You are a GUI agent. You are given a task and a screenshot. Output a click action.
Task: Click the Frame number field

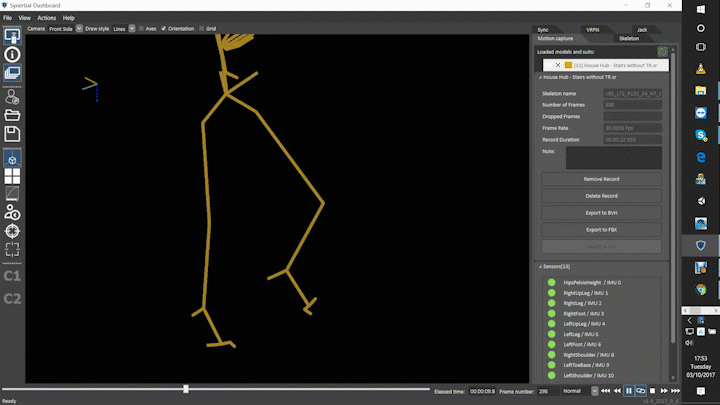[x=547, y=391]
